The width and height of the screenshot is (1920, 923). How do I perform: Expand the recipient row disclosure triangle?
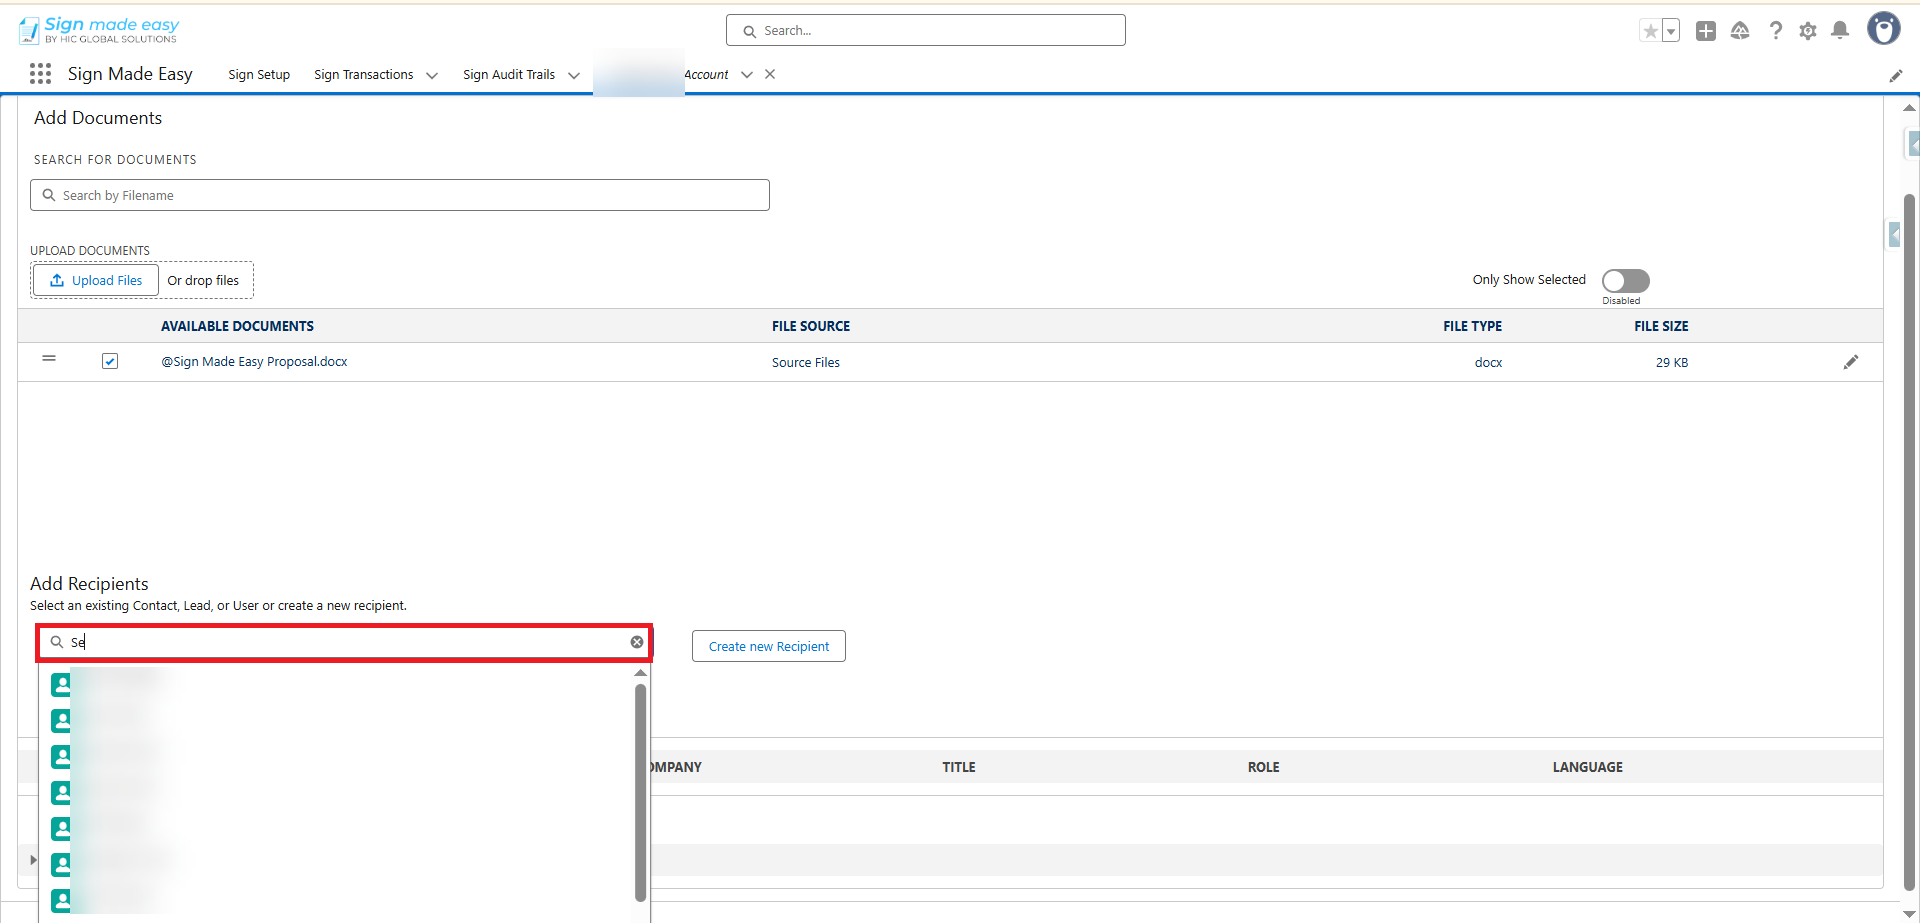pos(33,860)
